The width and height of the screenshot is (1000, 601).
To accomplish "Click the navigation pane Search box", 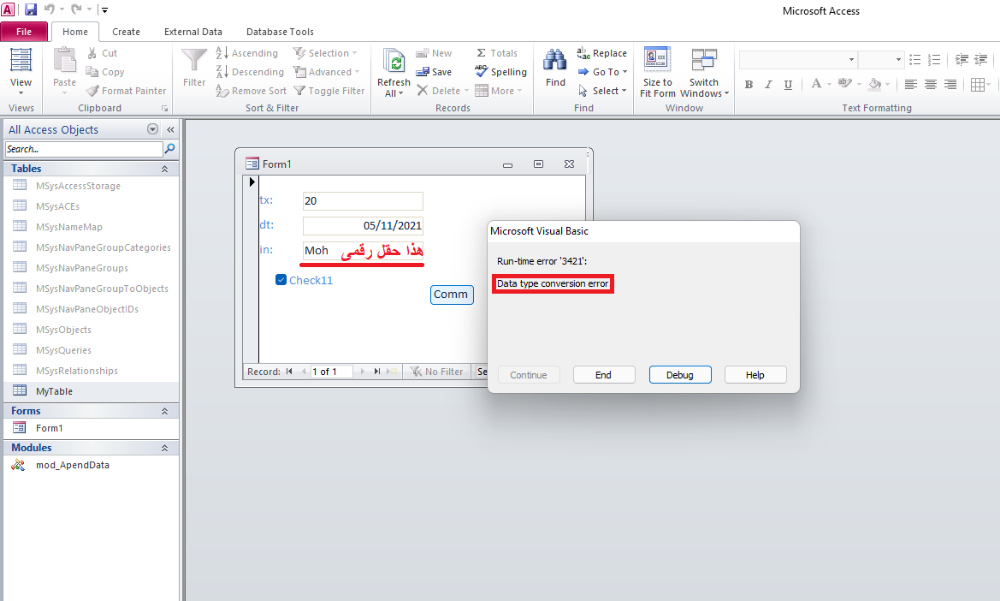I will pyautogui.click(x=84, y=149).
